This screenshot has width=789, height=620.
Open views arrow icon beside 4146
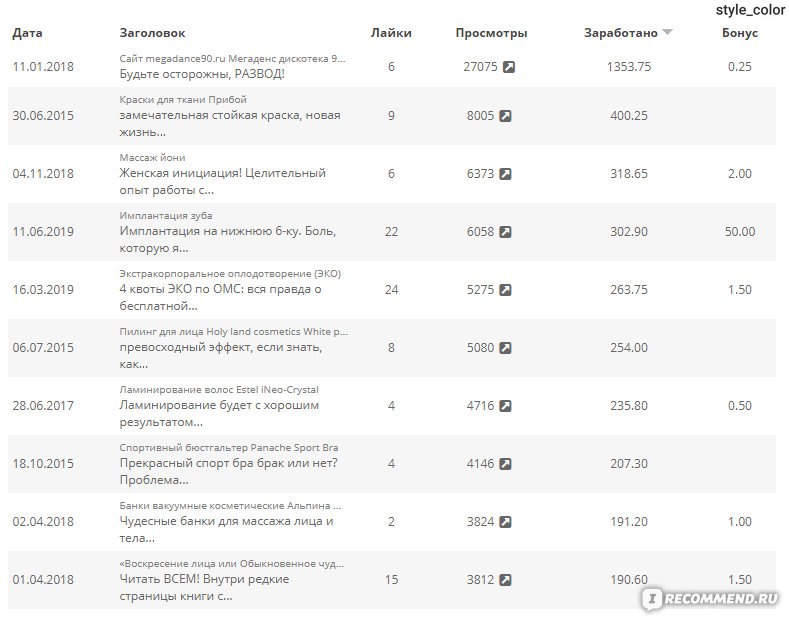pos(505,463)
